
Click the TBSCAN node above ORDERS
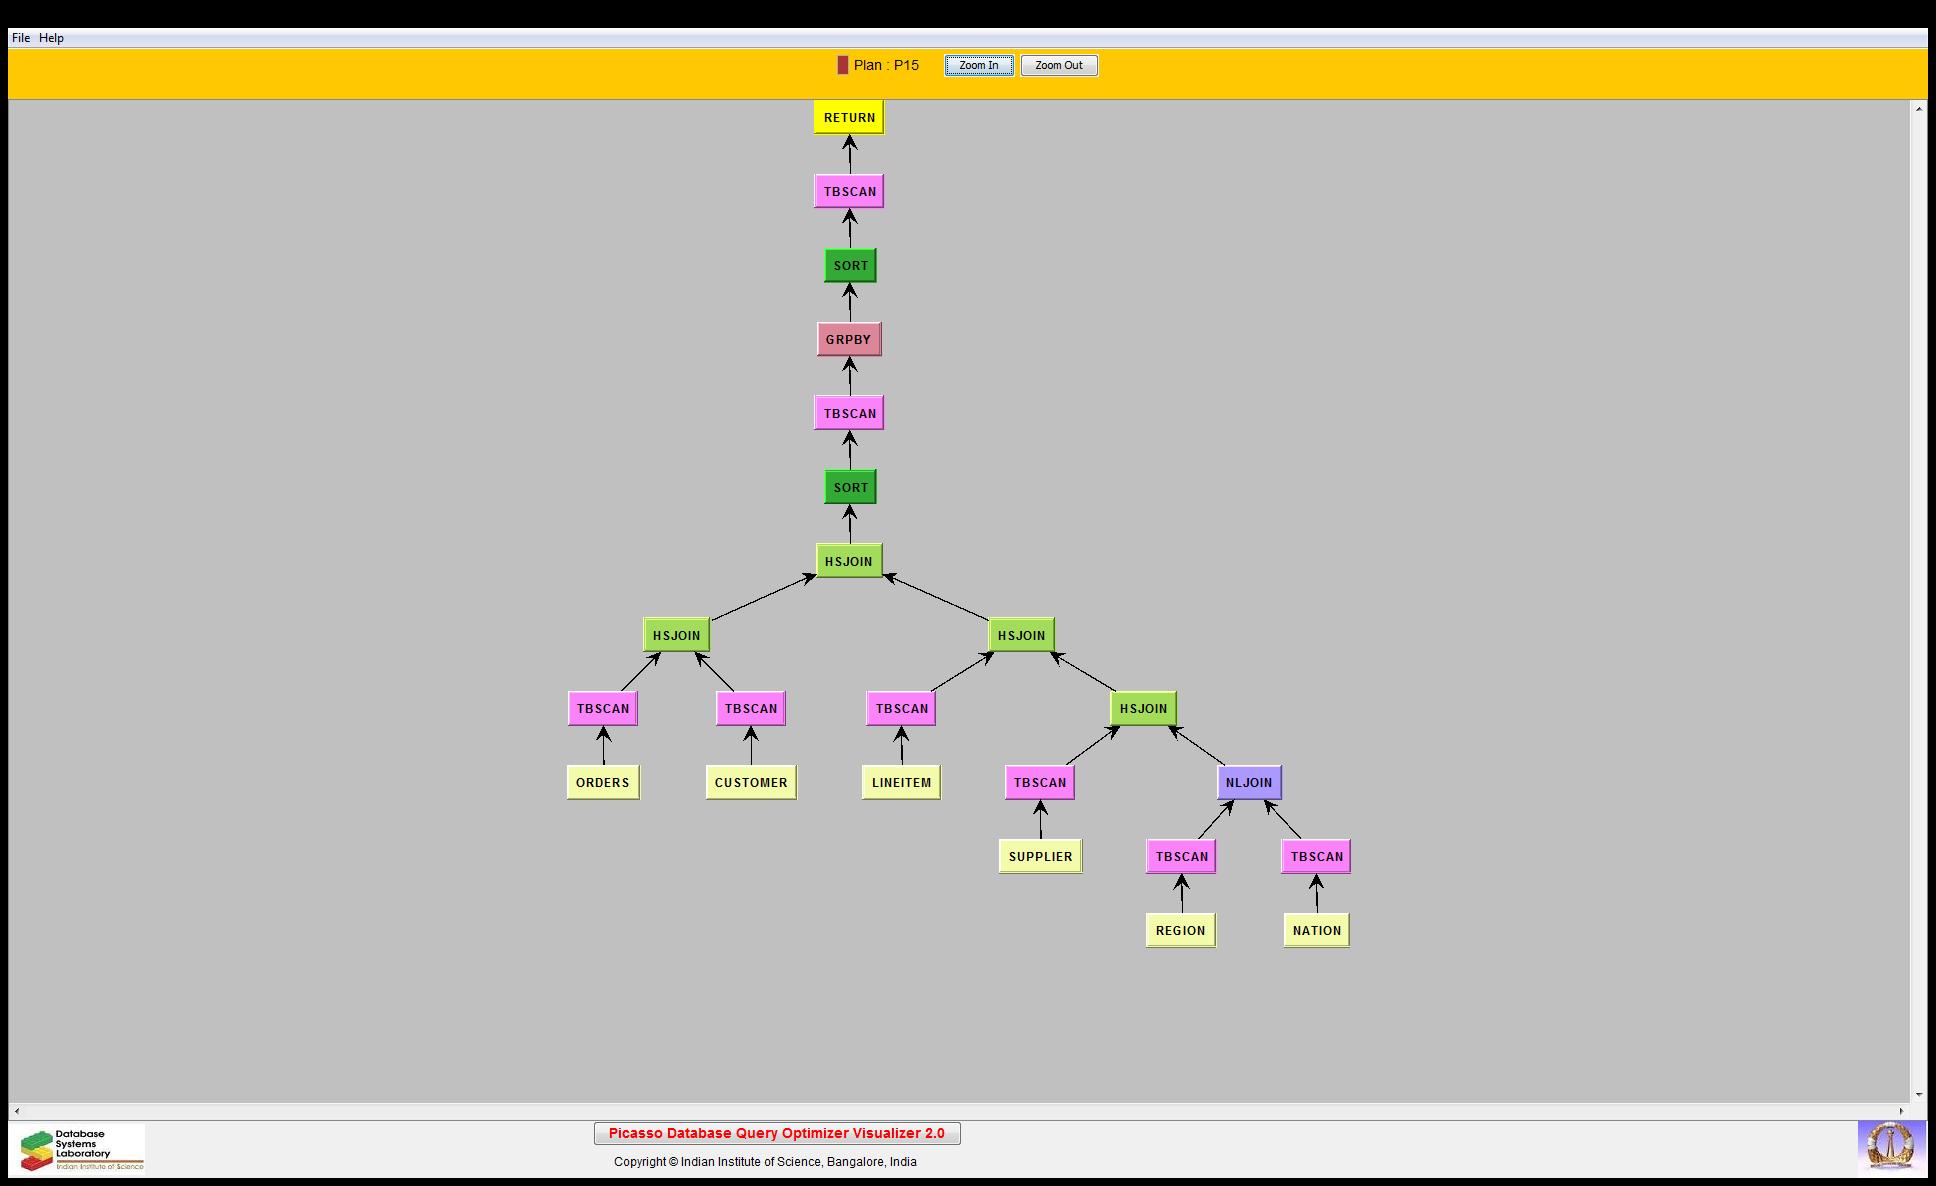[603, 709]
